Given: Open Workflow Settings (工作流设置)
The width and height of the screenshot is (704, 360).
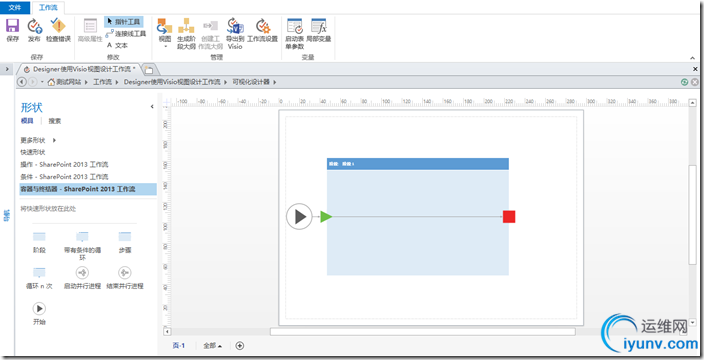Looking at the screenshot, I should pyautogui.click(x=263, y=30).
